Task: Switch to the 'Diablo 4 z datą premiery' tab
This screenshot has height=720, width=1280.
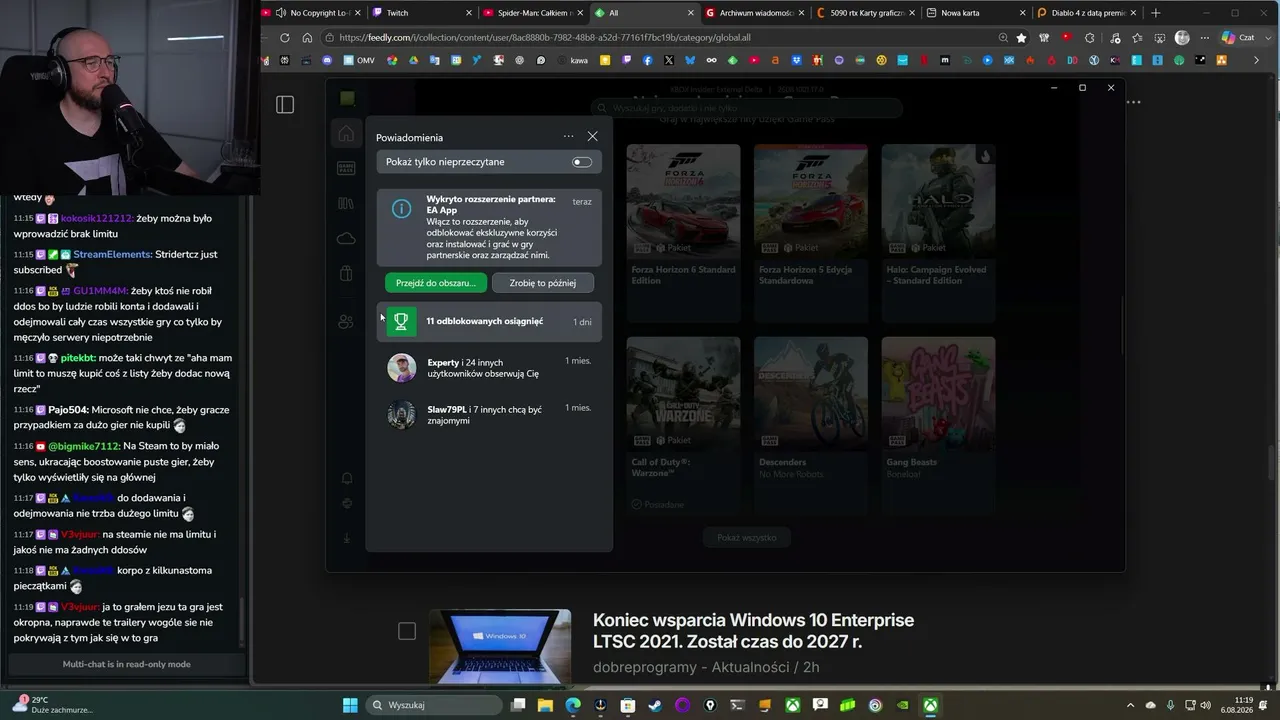Action: click(x=1085, y=13)
